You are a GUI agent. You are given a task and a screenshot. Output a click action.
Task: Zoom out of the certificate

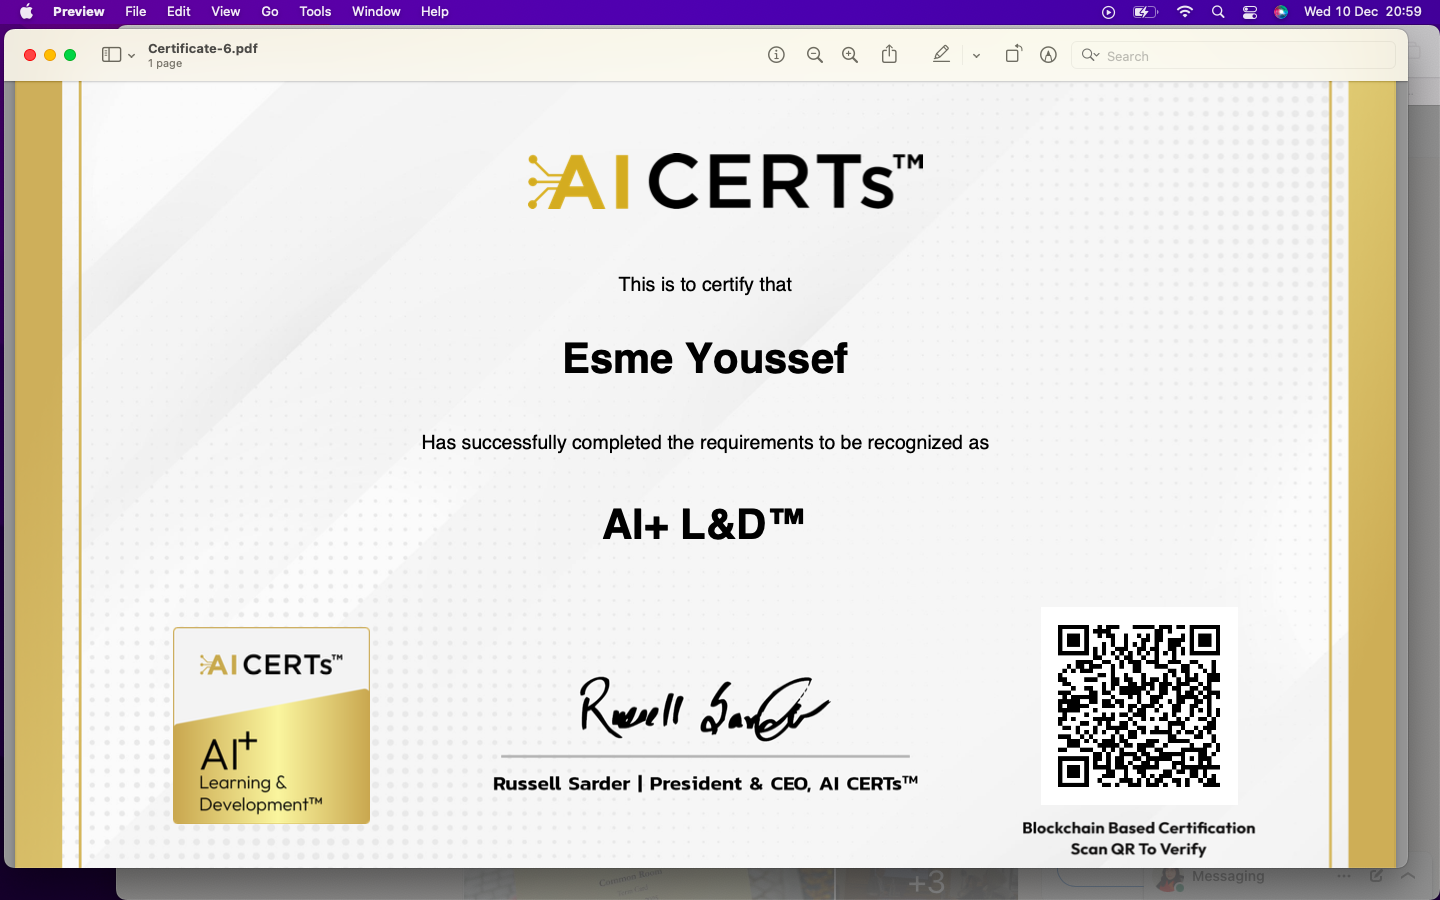[815, 55]
